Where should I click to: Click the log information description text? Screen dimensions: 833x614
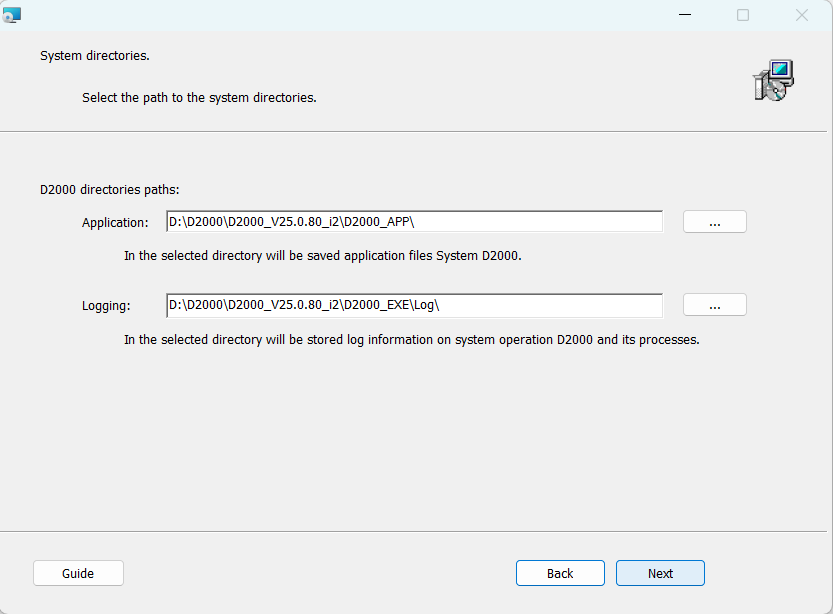coord(411,340)
